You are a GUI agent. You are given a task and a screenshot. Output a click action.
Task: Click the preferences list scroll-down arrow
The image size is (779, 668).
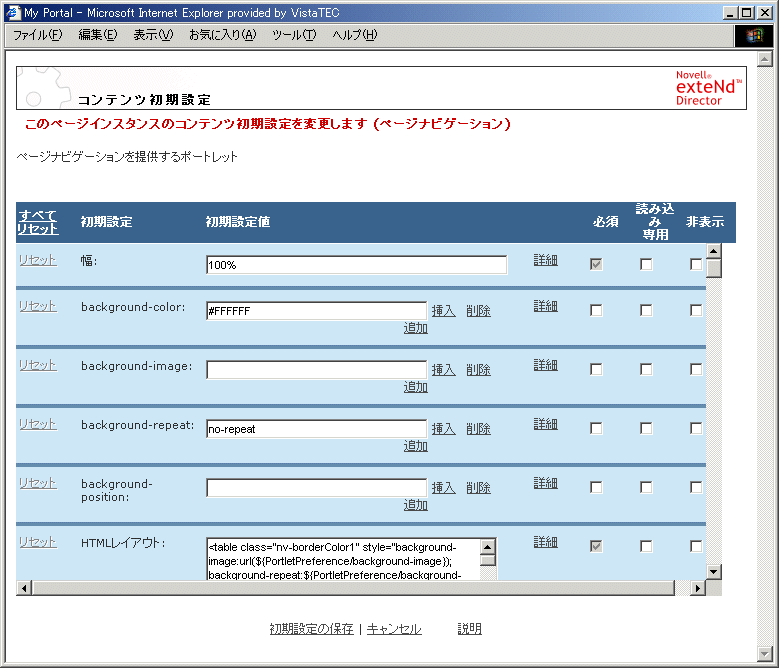point(714,572)
